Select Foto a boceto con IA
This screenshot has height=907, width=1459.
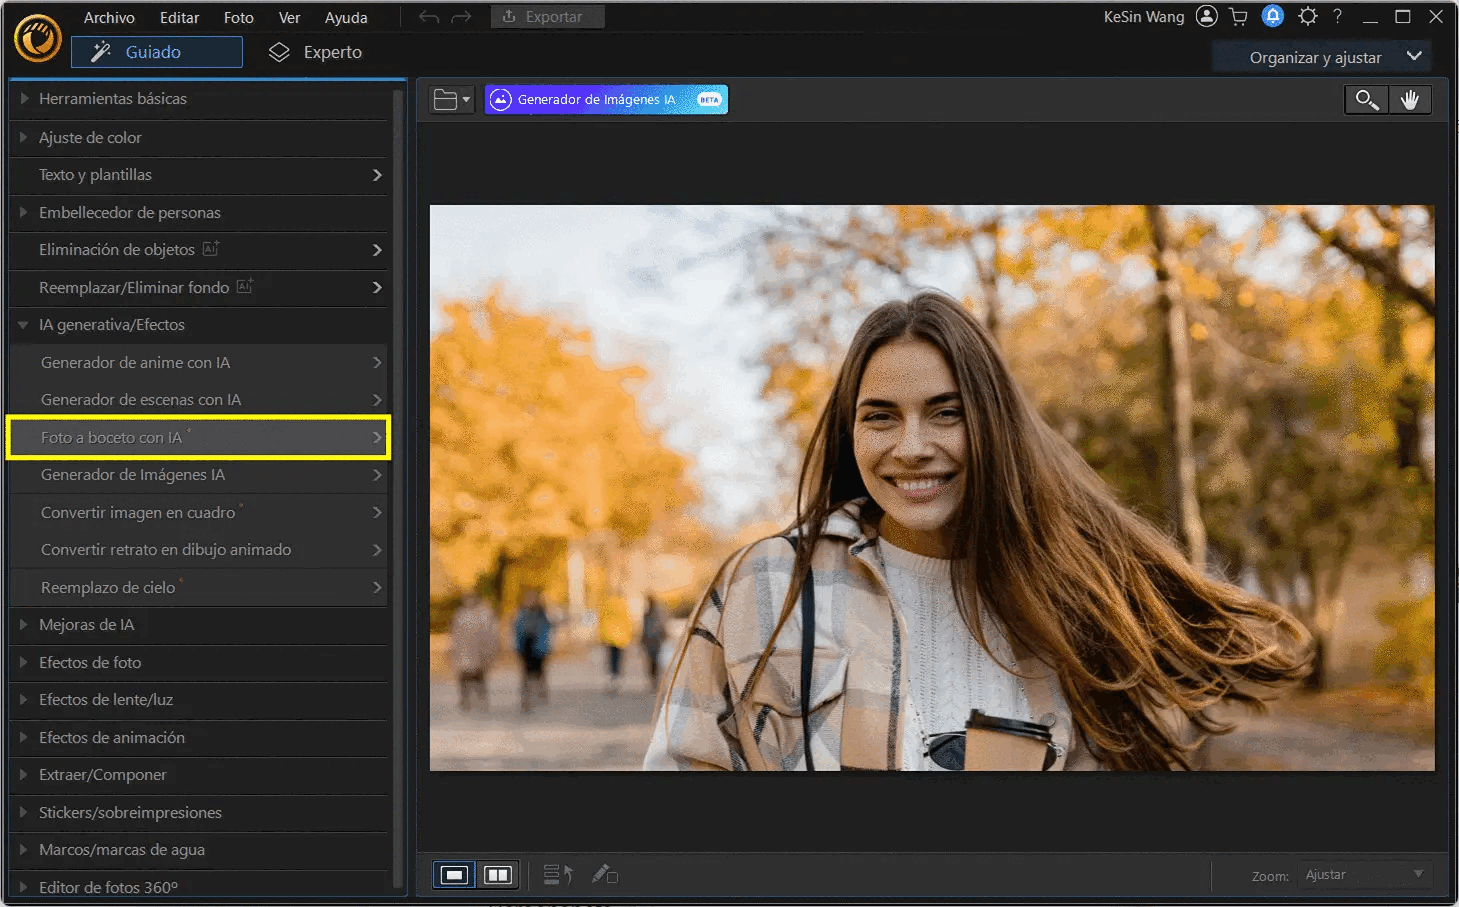click(x=198, y=438)
